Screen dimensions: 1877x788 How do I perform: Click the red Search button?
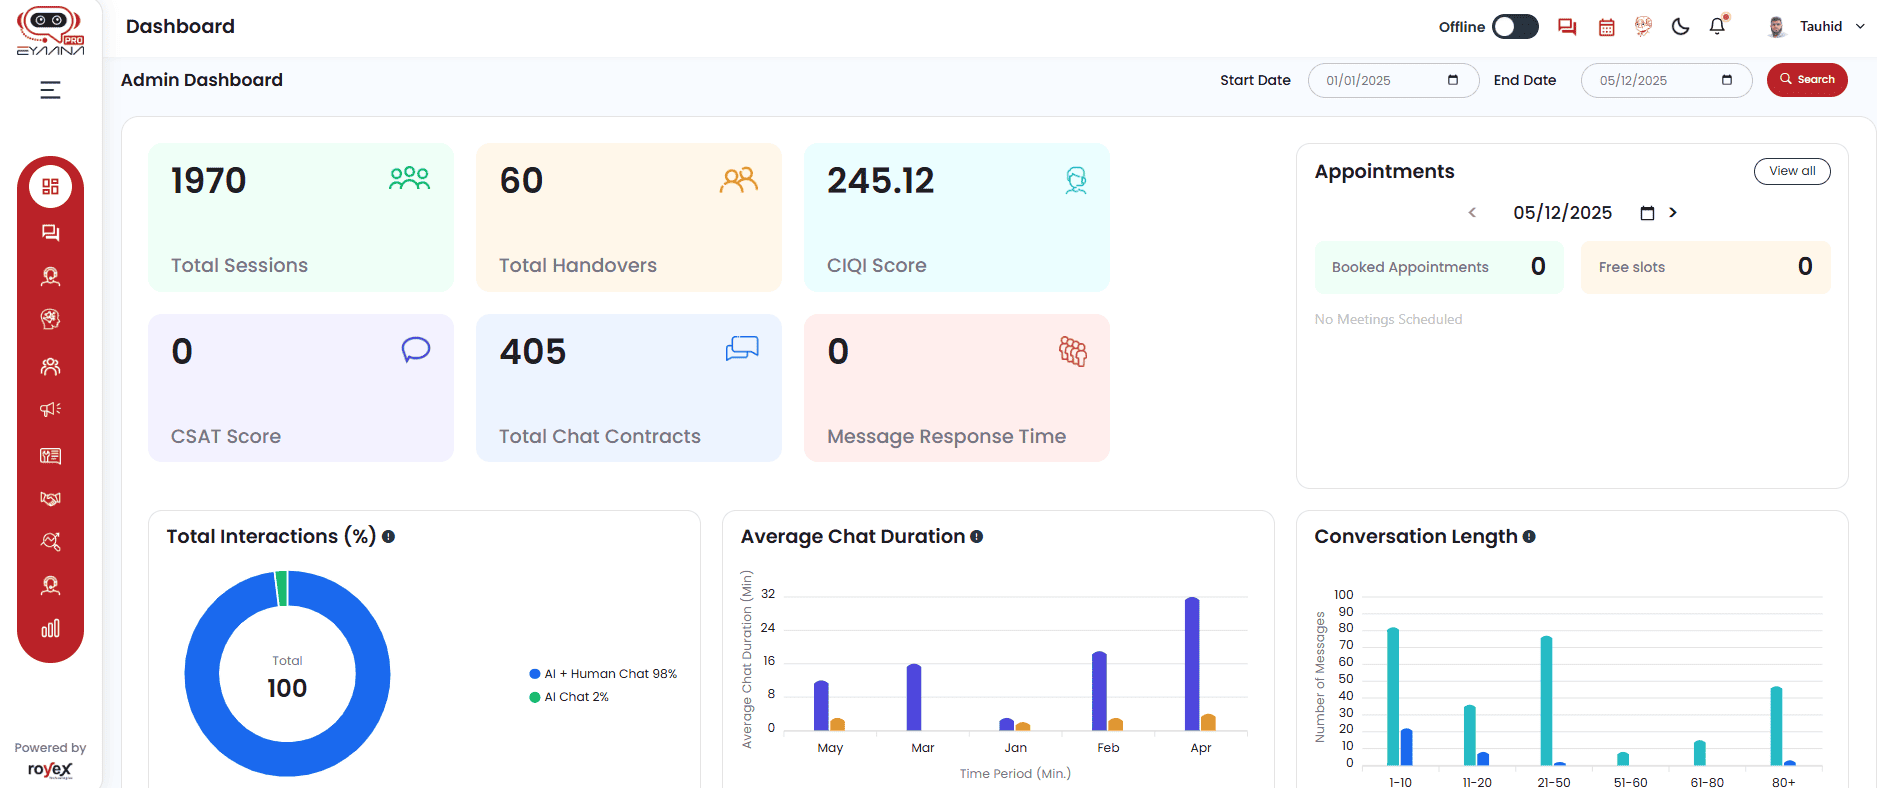(1807, 80)
